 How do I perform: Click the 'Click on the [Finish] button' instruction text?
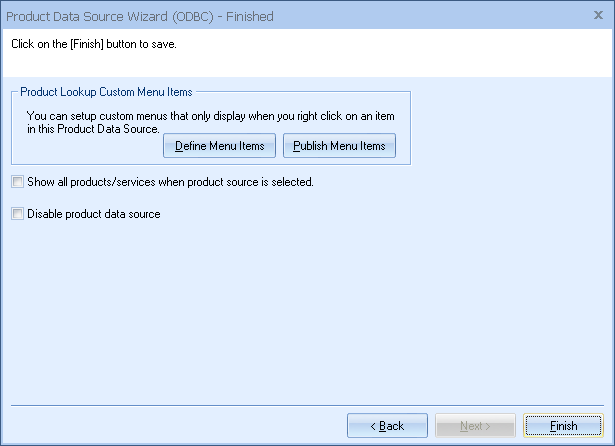point(98,45)
